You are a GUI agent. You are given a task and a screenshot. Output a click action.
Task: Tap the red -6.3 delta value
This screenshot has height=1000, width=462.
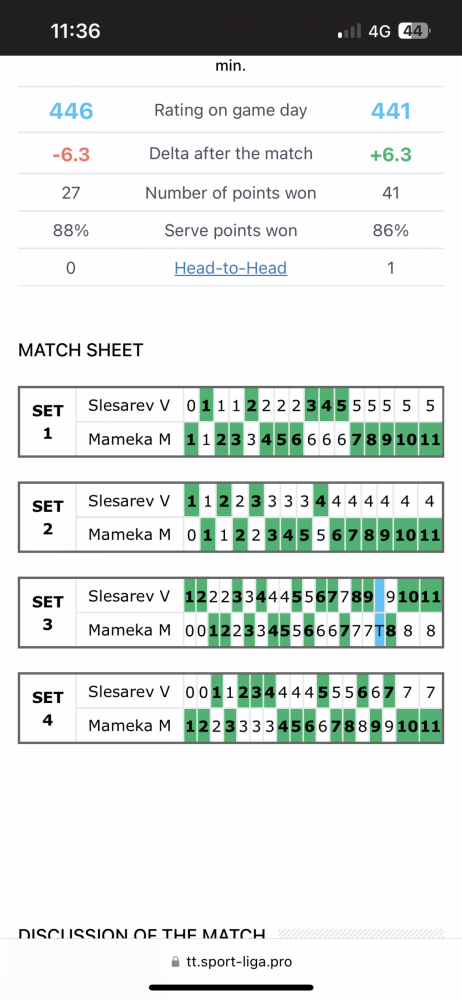pyautogui.click(x=71, y=154)
